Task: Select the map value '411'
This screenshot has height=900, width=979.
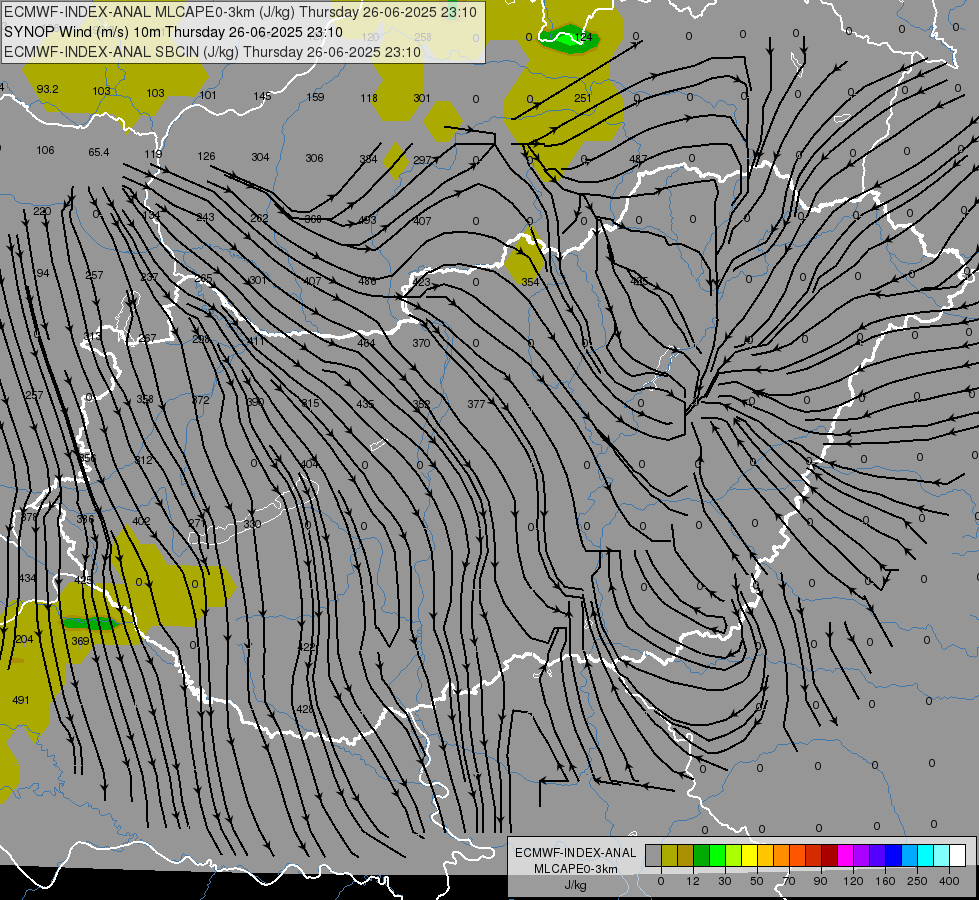Action: [x=256, y=341]
